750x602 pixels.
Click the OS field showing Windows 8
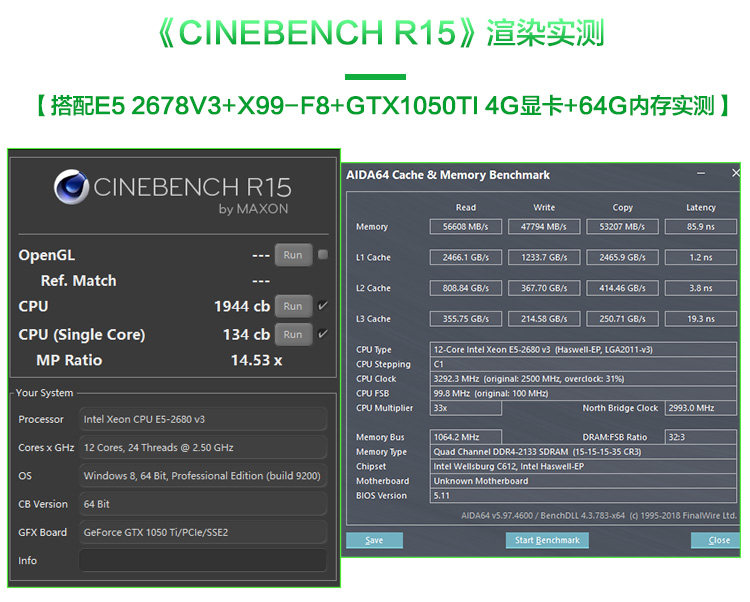pyautogui.click(x=203, y=476)
